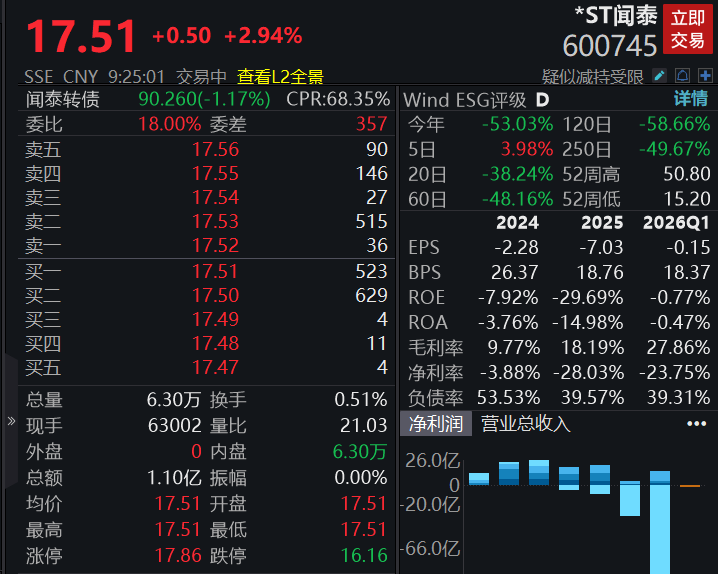Click the 买五 price 17.47
Viewport: 718px width, 574px height.
coord(215,368)
